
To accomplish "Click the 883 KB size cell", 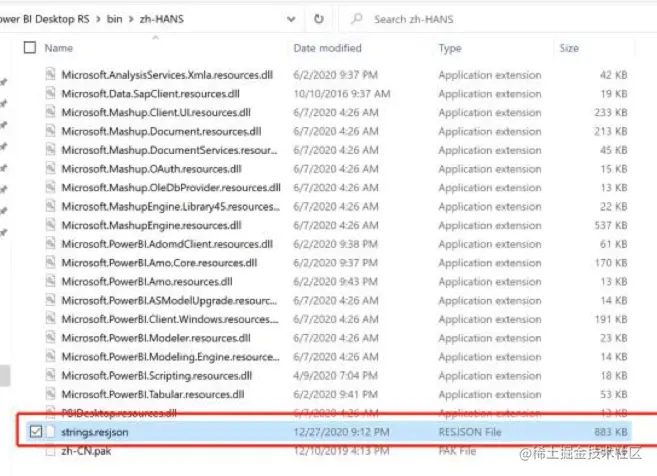I will [610, 432].
